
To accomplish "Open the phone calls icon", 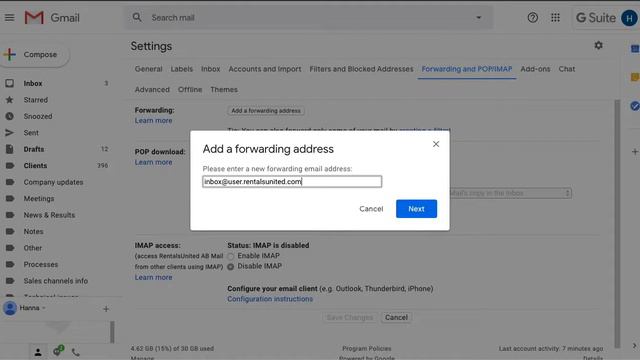I will [76, 352].
